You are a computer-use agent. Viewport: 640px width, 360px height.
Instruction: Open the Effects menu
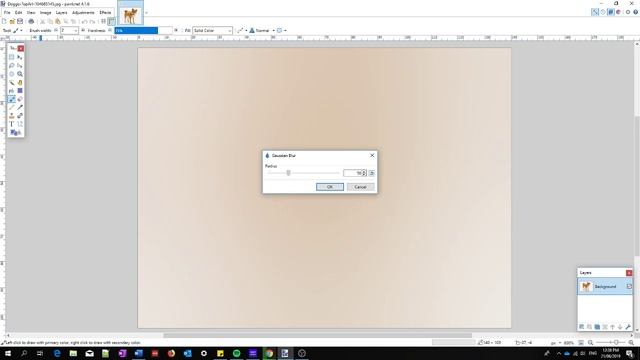coord(105,13)
